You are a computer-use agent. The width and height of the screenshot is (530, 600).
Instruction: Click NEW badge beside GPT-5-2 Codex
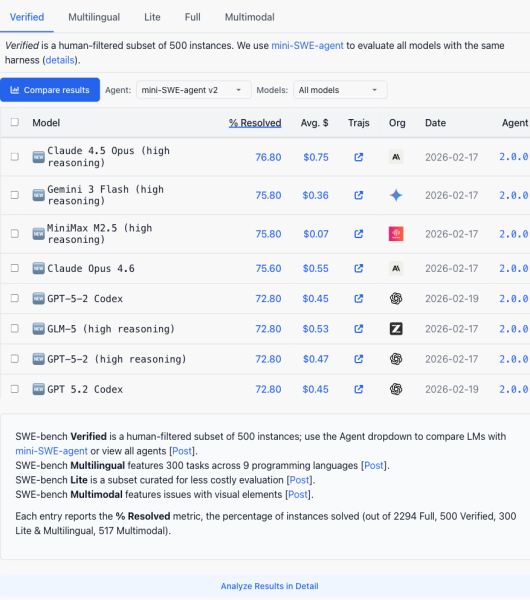pyautogui.click(x=39, y=298)
